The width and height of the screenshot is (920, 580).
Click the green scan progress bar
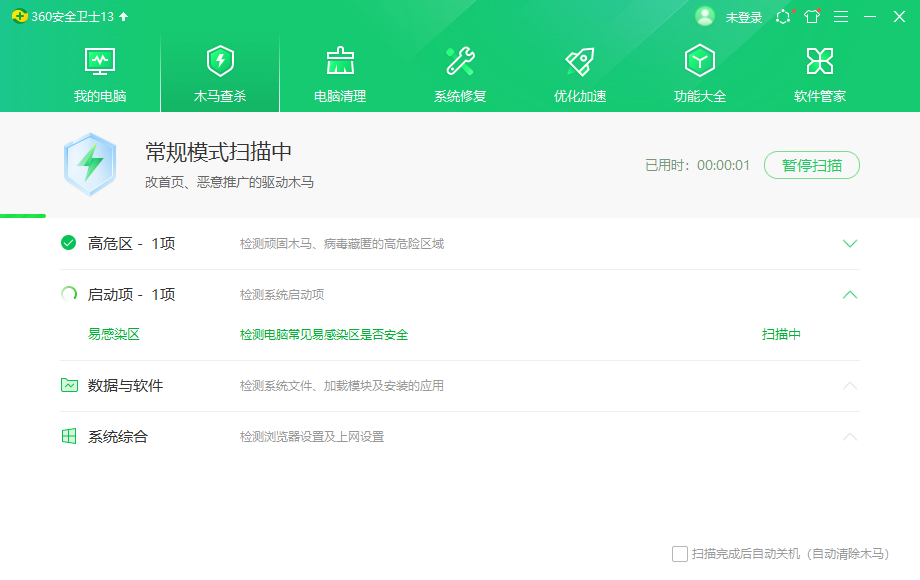(23, 215)
